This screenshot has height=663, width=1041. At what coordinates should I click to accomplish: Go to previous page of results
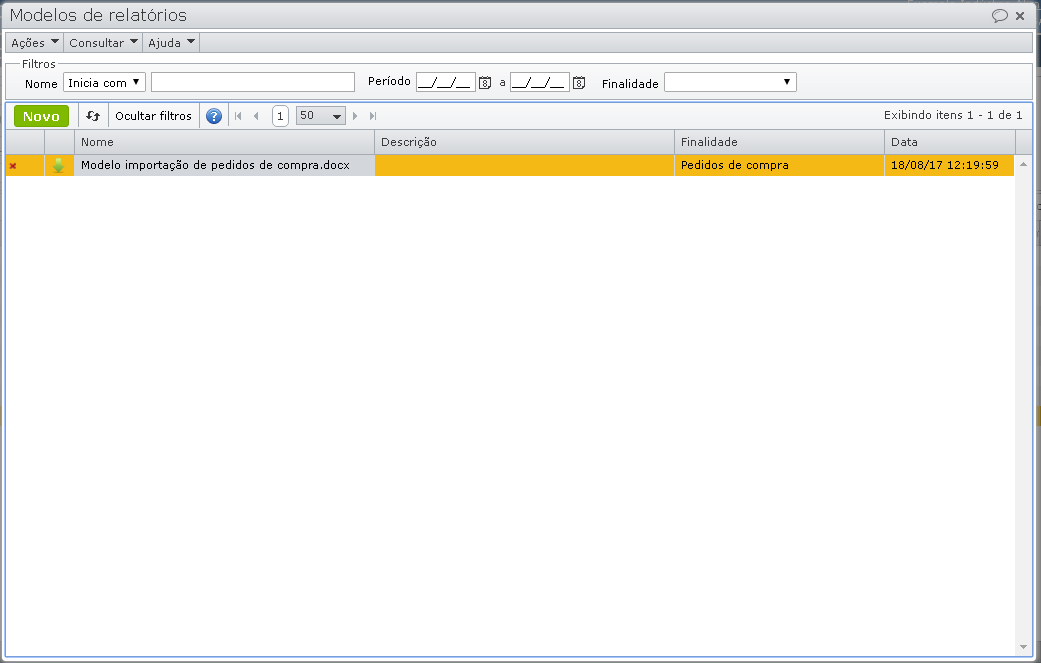tap(256, 116)
